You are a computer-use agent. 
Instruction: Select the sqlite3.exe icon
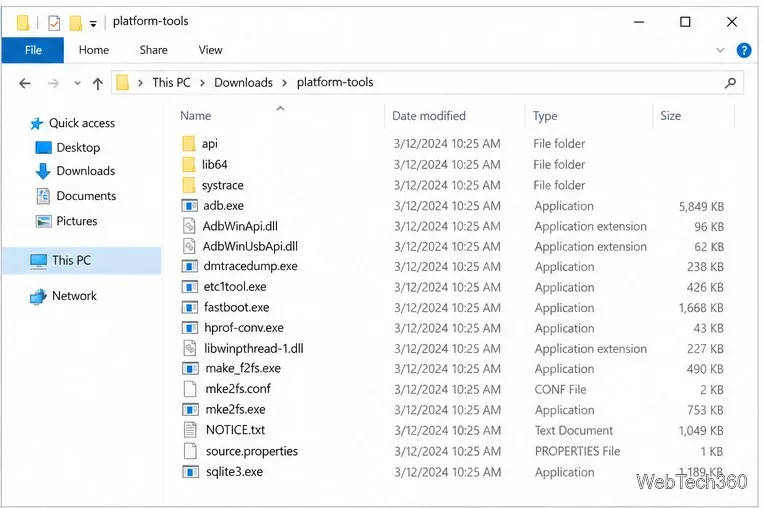pos(190,472)
